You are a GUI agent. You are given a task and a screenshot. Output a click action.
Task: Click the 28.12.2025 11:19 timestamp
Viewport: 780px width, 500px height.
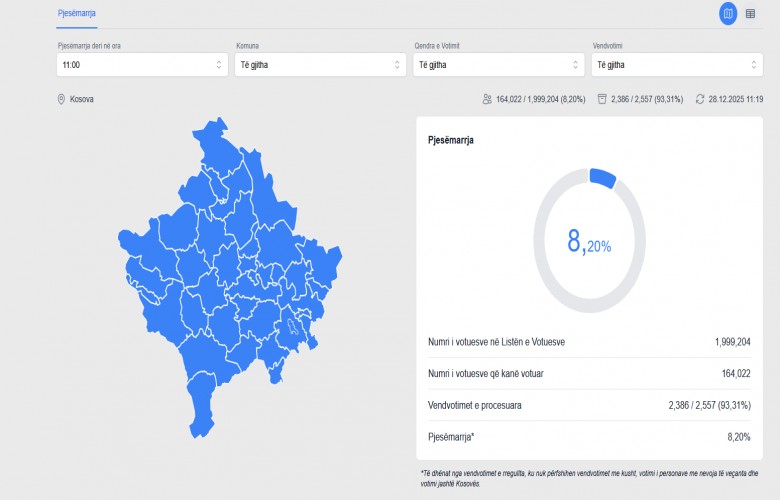pos(735,99)
